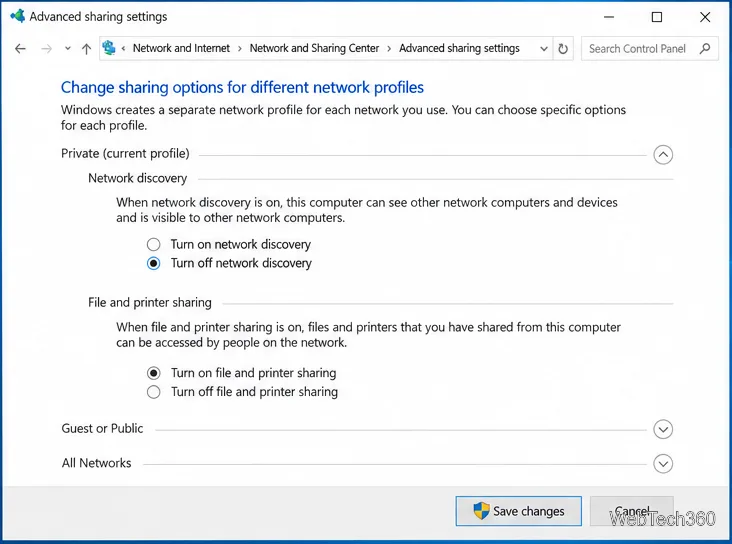Image resolution: width=732 pixels, height=544 pixels.
Task: Close the Advanced sharing settings window
Action: [x=705, y=17]
